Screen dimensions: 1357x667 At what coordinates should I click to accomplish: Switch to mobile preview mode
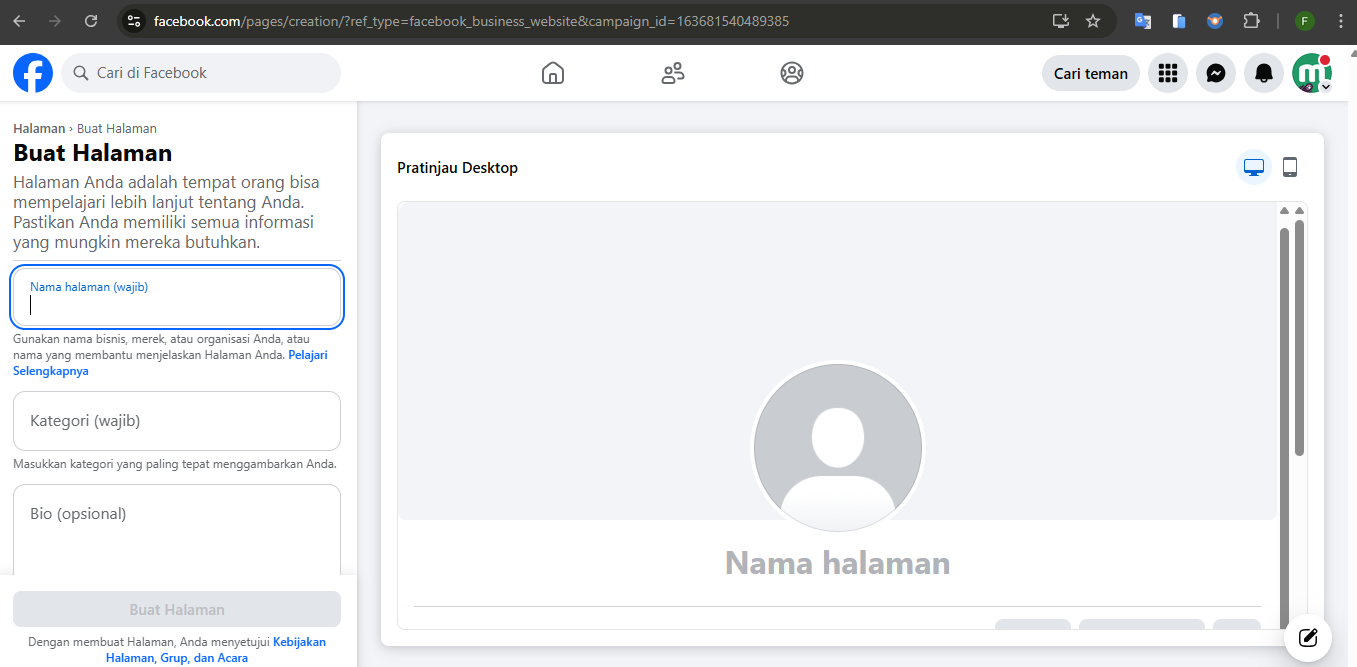click(1290, 168)
